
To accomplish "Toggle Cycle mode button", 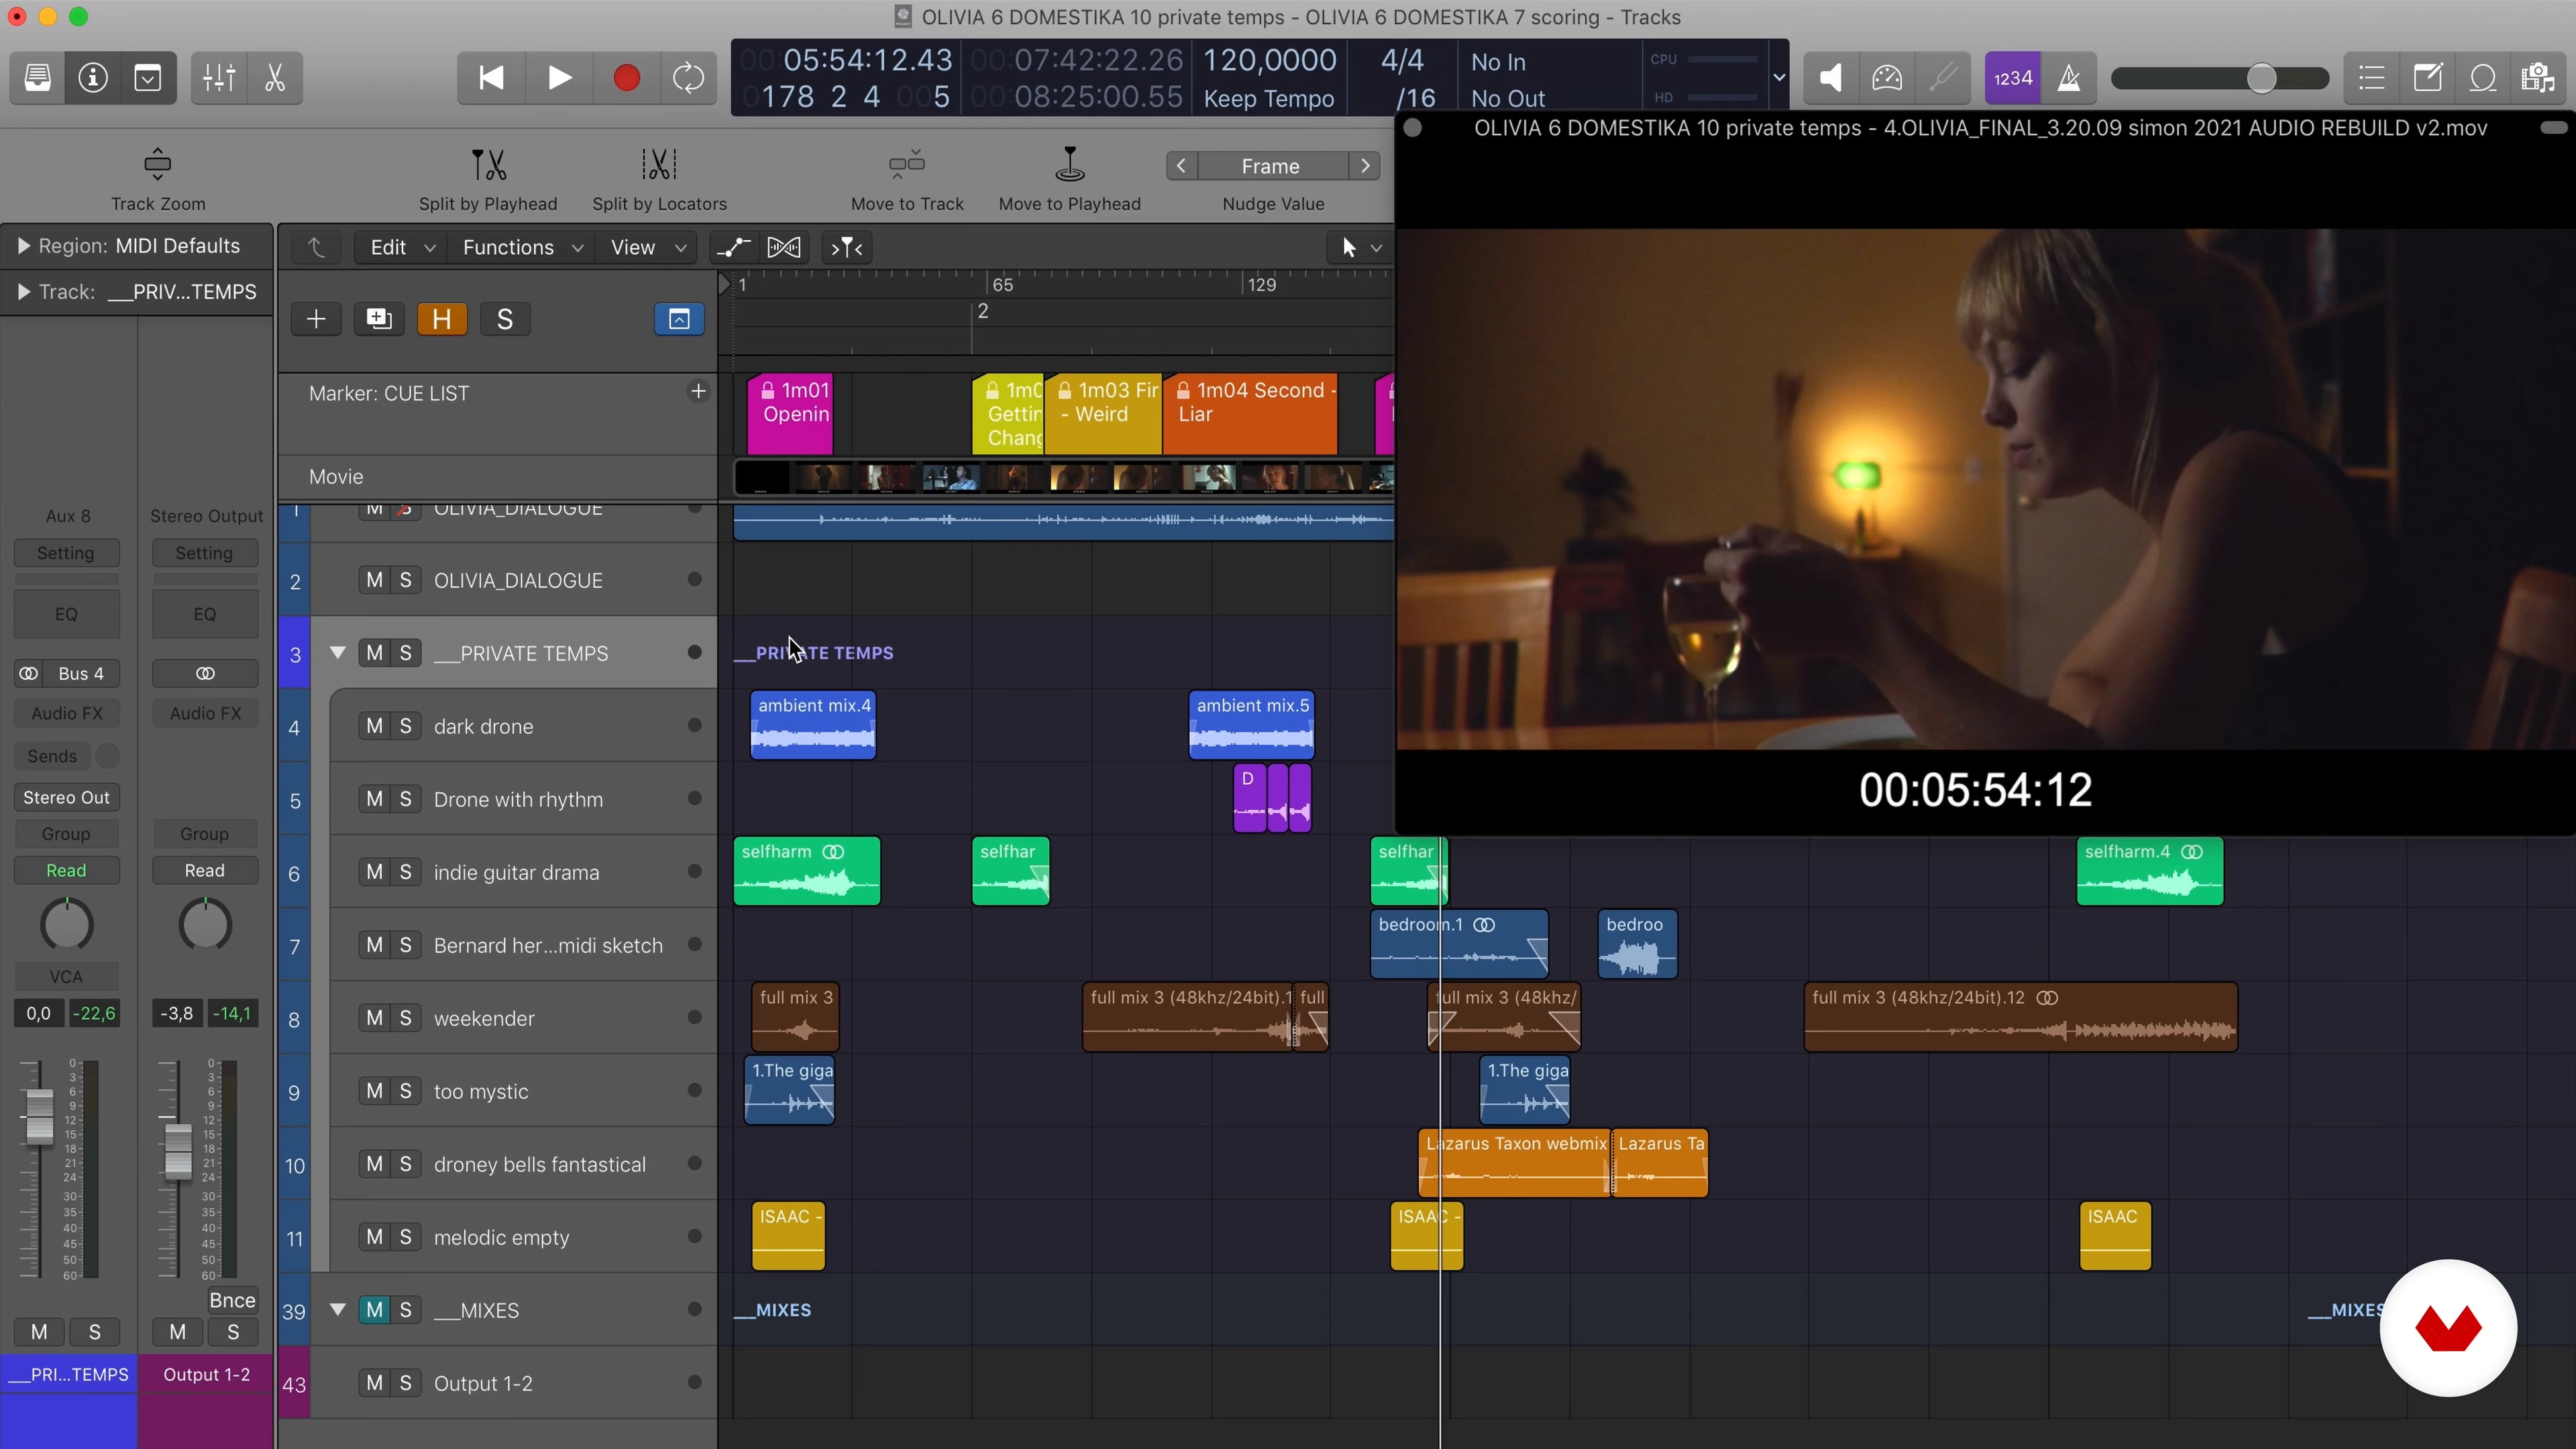I will [x=688, y=78].
